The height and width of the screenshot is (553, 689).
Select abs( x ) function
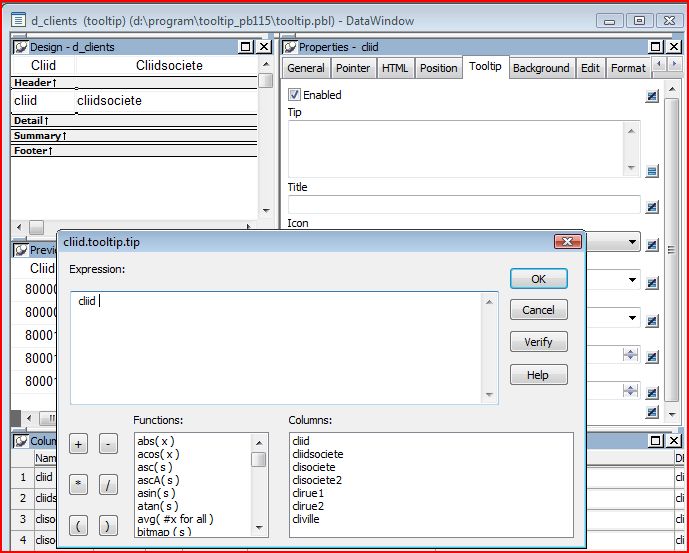click(x=156, y=441)
